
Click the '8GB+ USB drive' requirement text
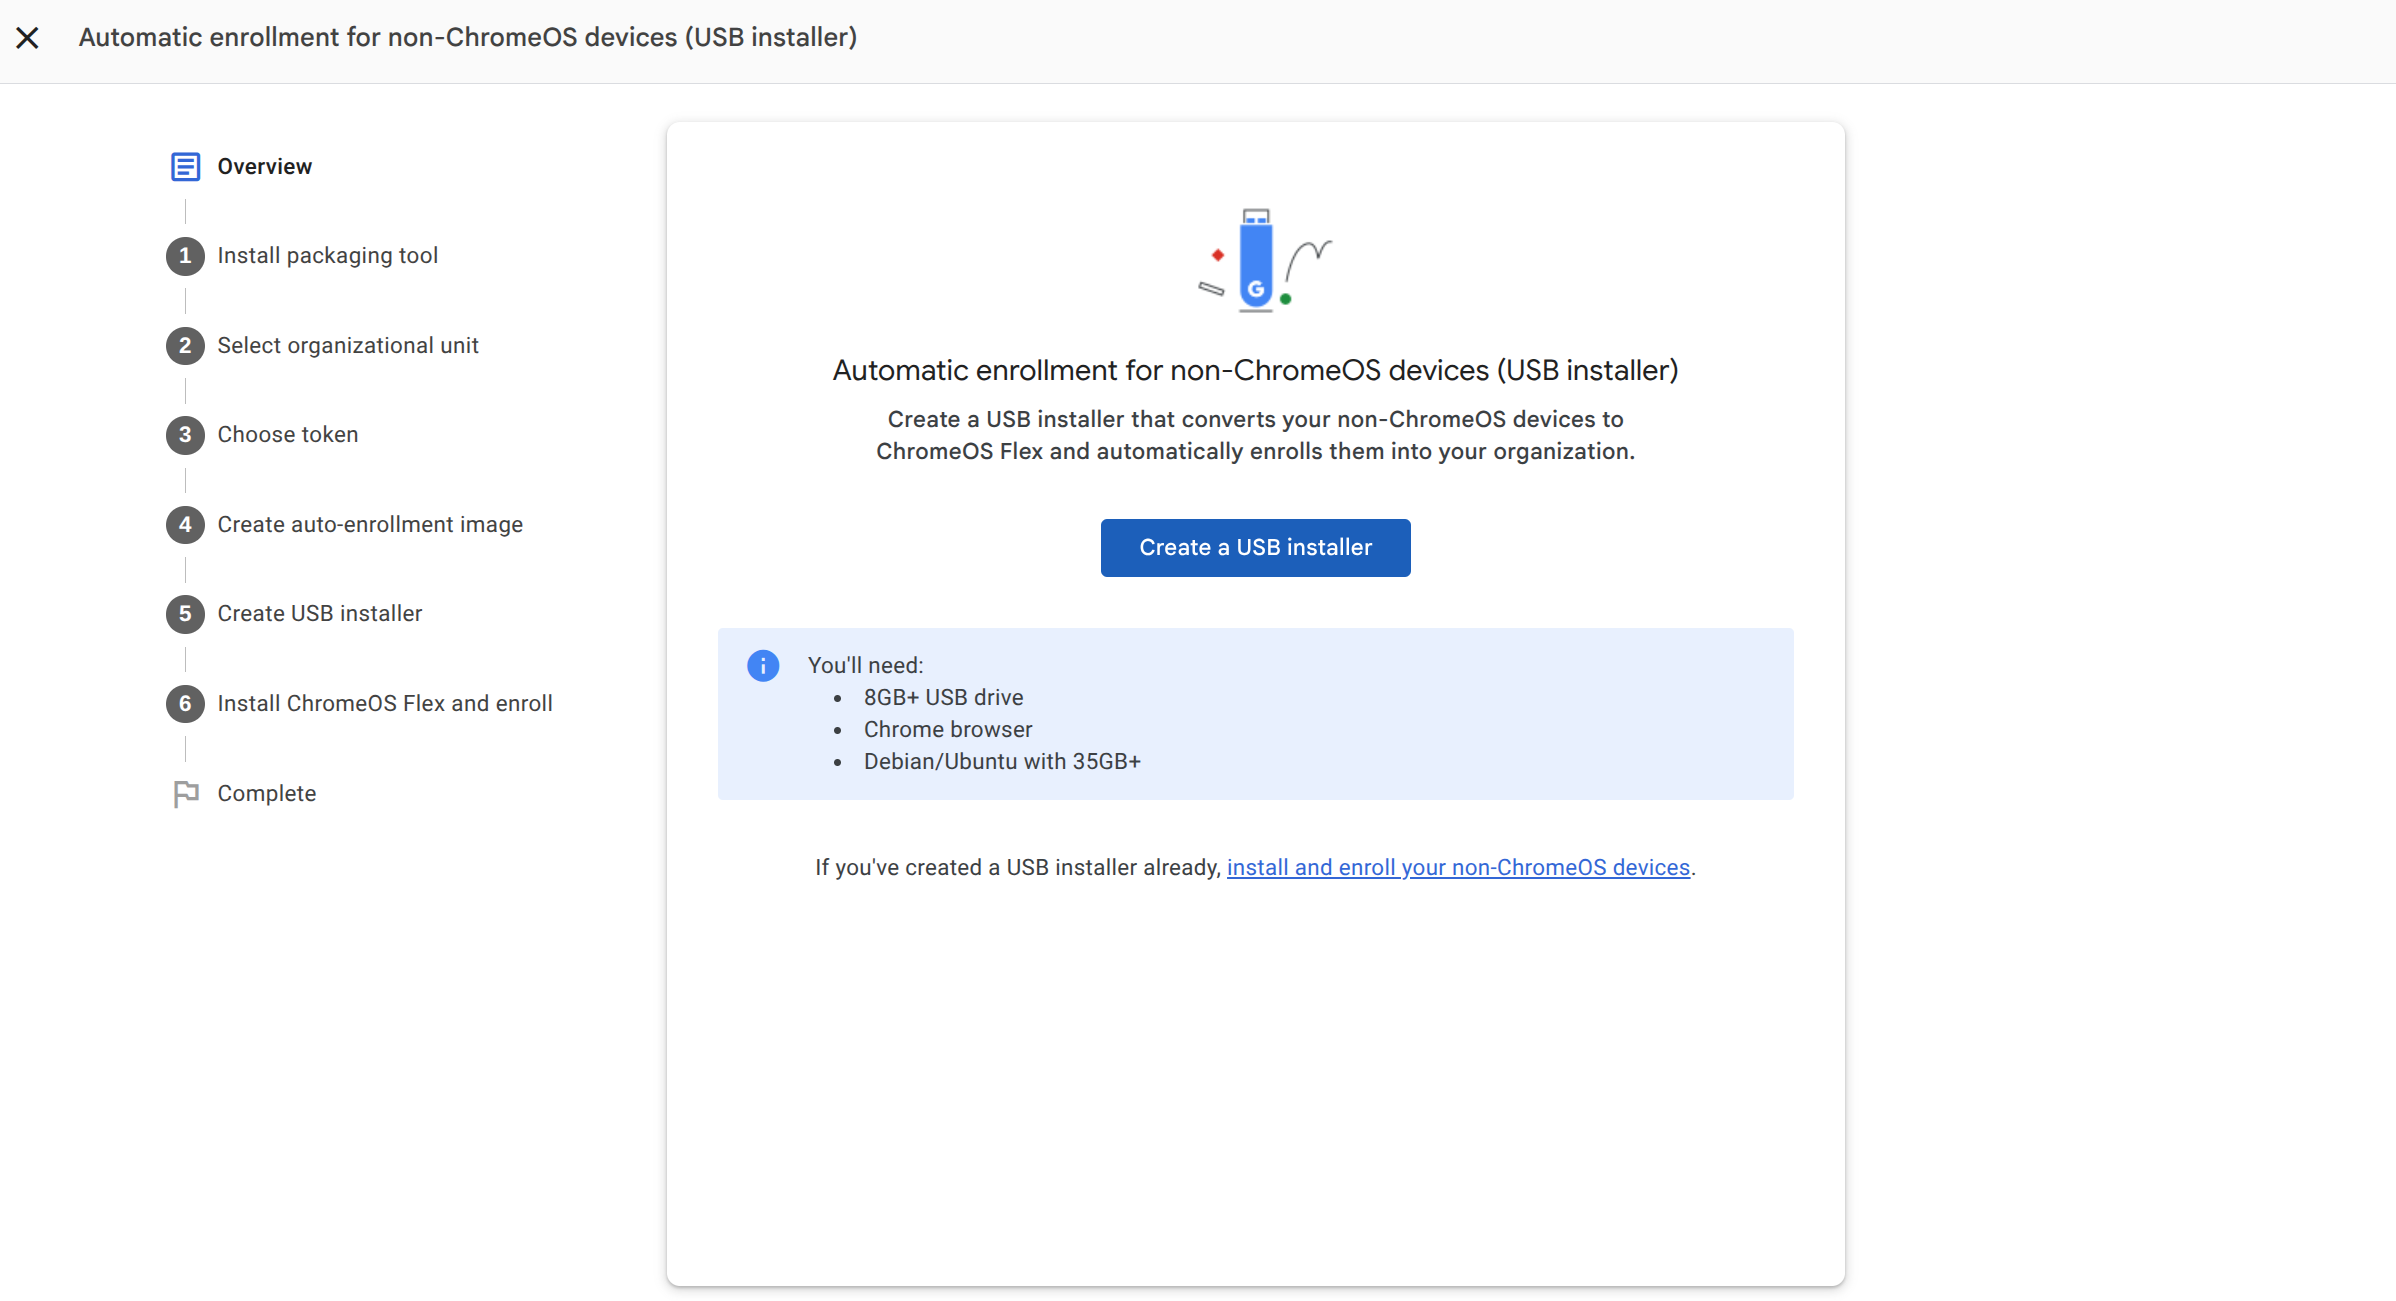pos(943,698)
